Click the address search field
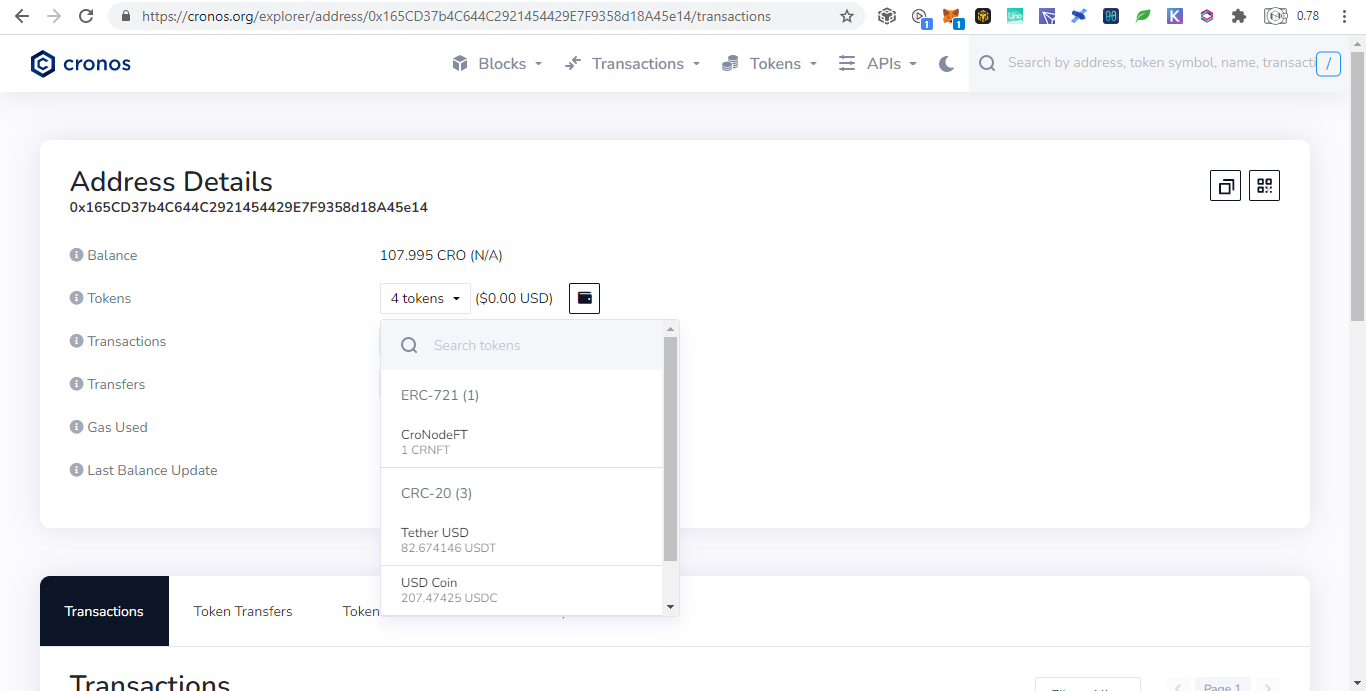The image size is (1366, 691). point(1160,63)
